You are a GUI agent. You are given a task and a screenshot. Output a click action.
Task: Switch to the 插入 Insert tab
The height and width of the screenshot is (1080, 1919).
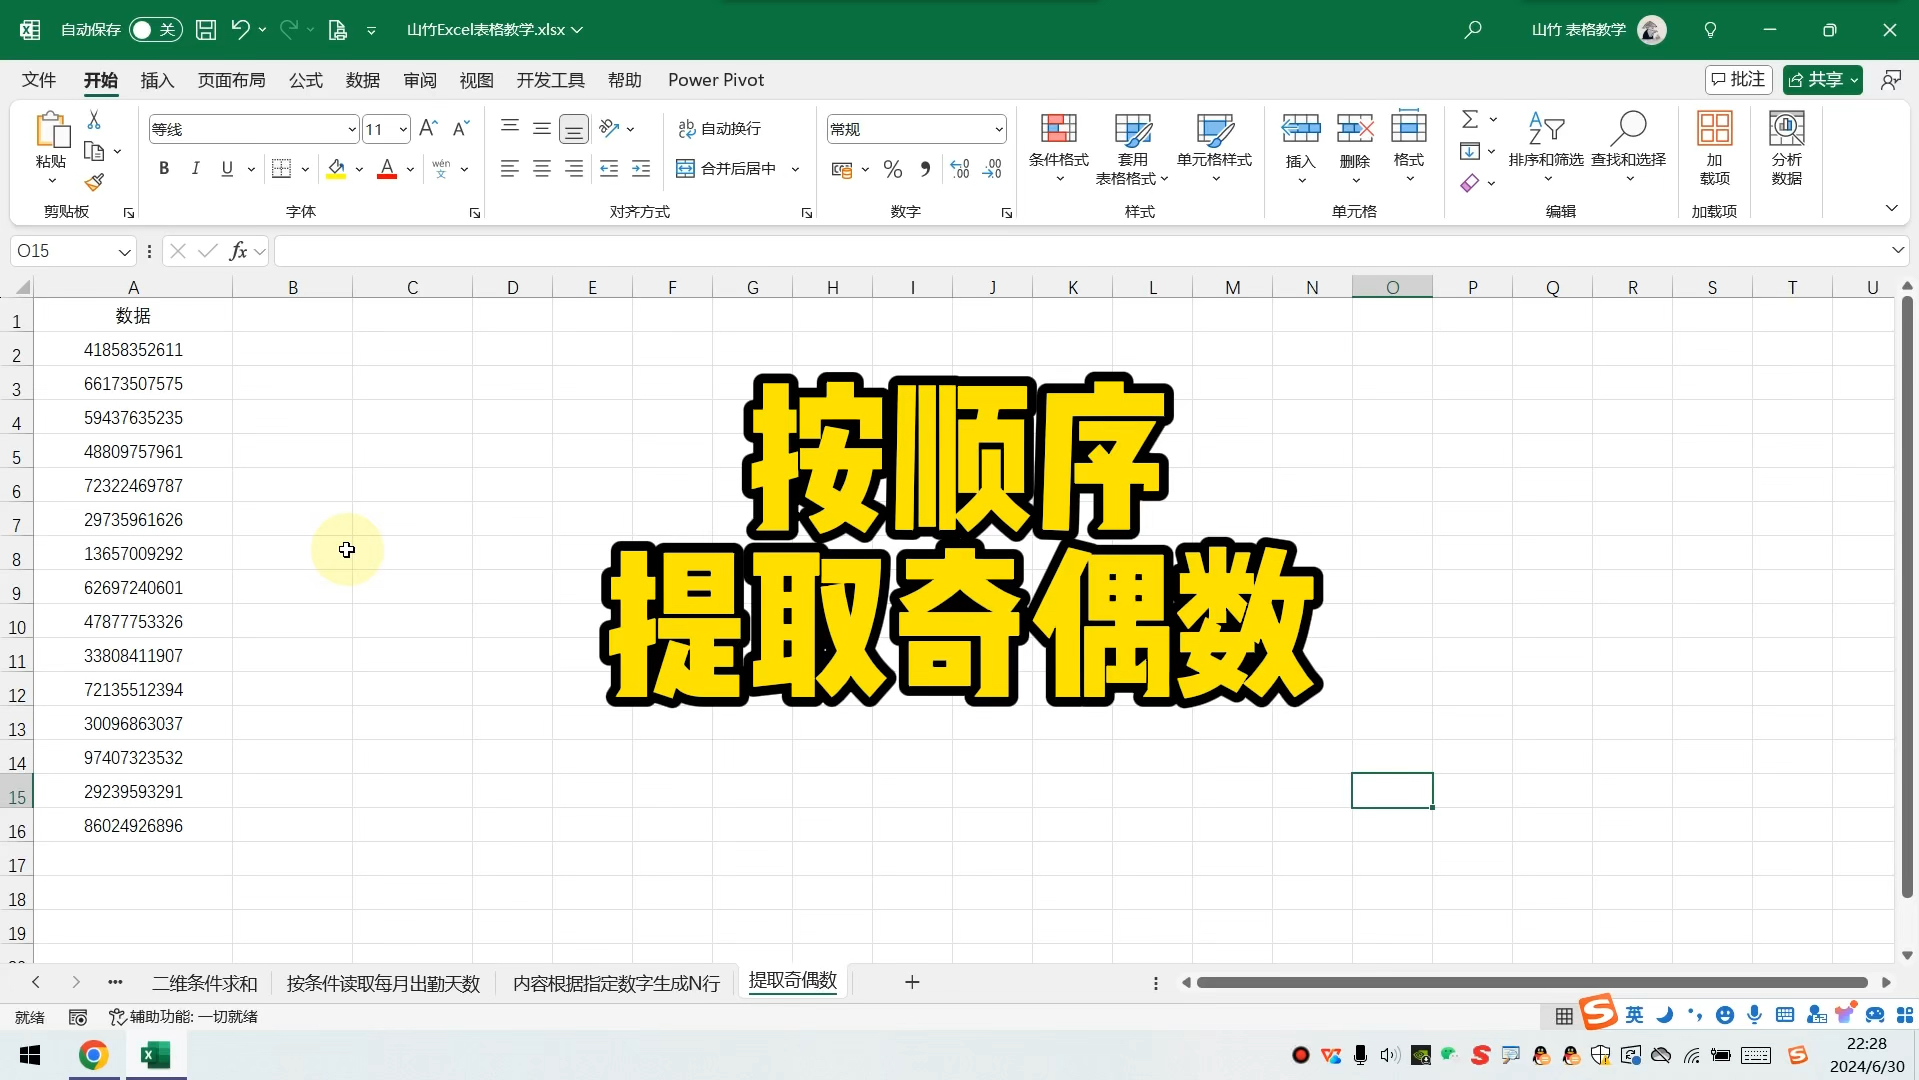[x=157, y=80]
